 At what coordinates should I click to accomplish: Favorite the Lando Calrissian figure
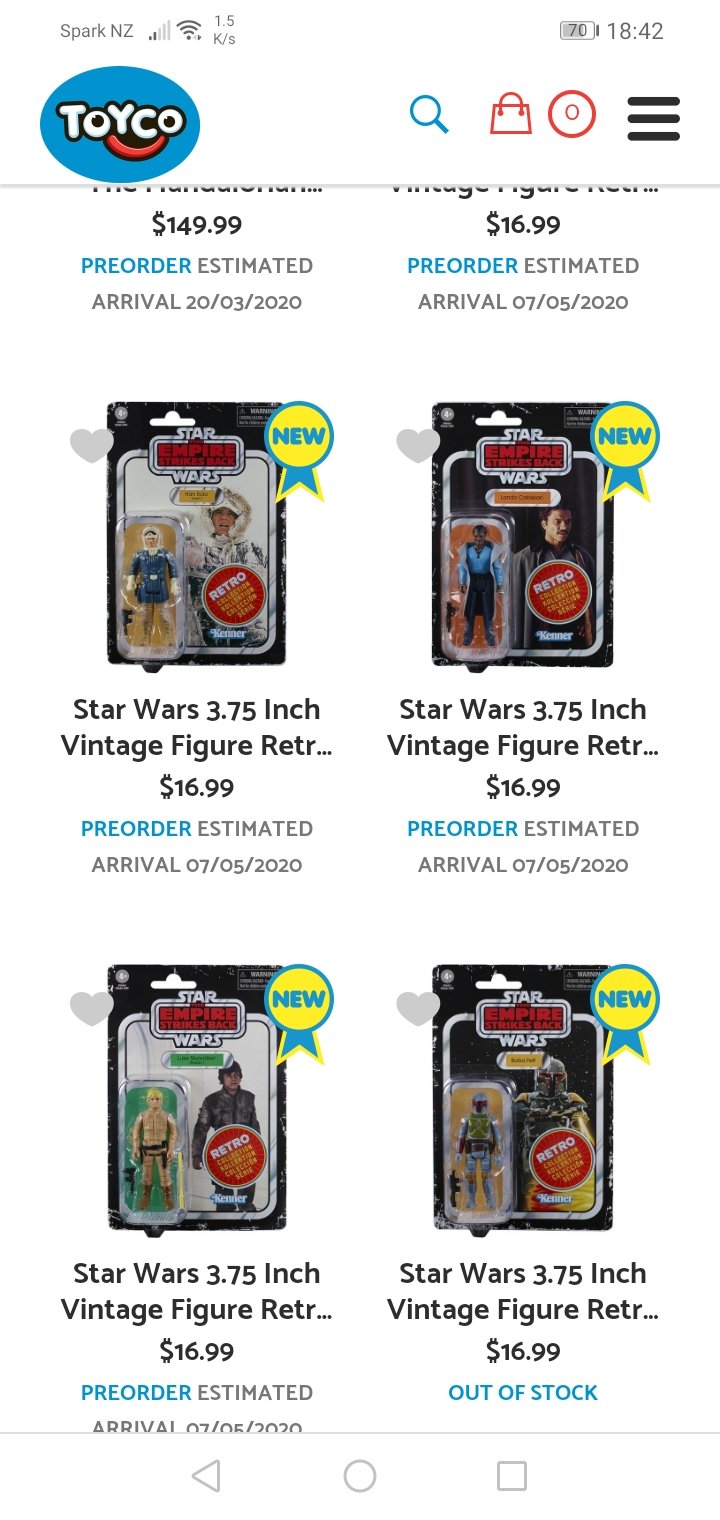pyautogui.click(x=418, y=445)
